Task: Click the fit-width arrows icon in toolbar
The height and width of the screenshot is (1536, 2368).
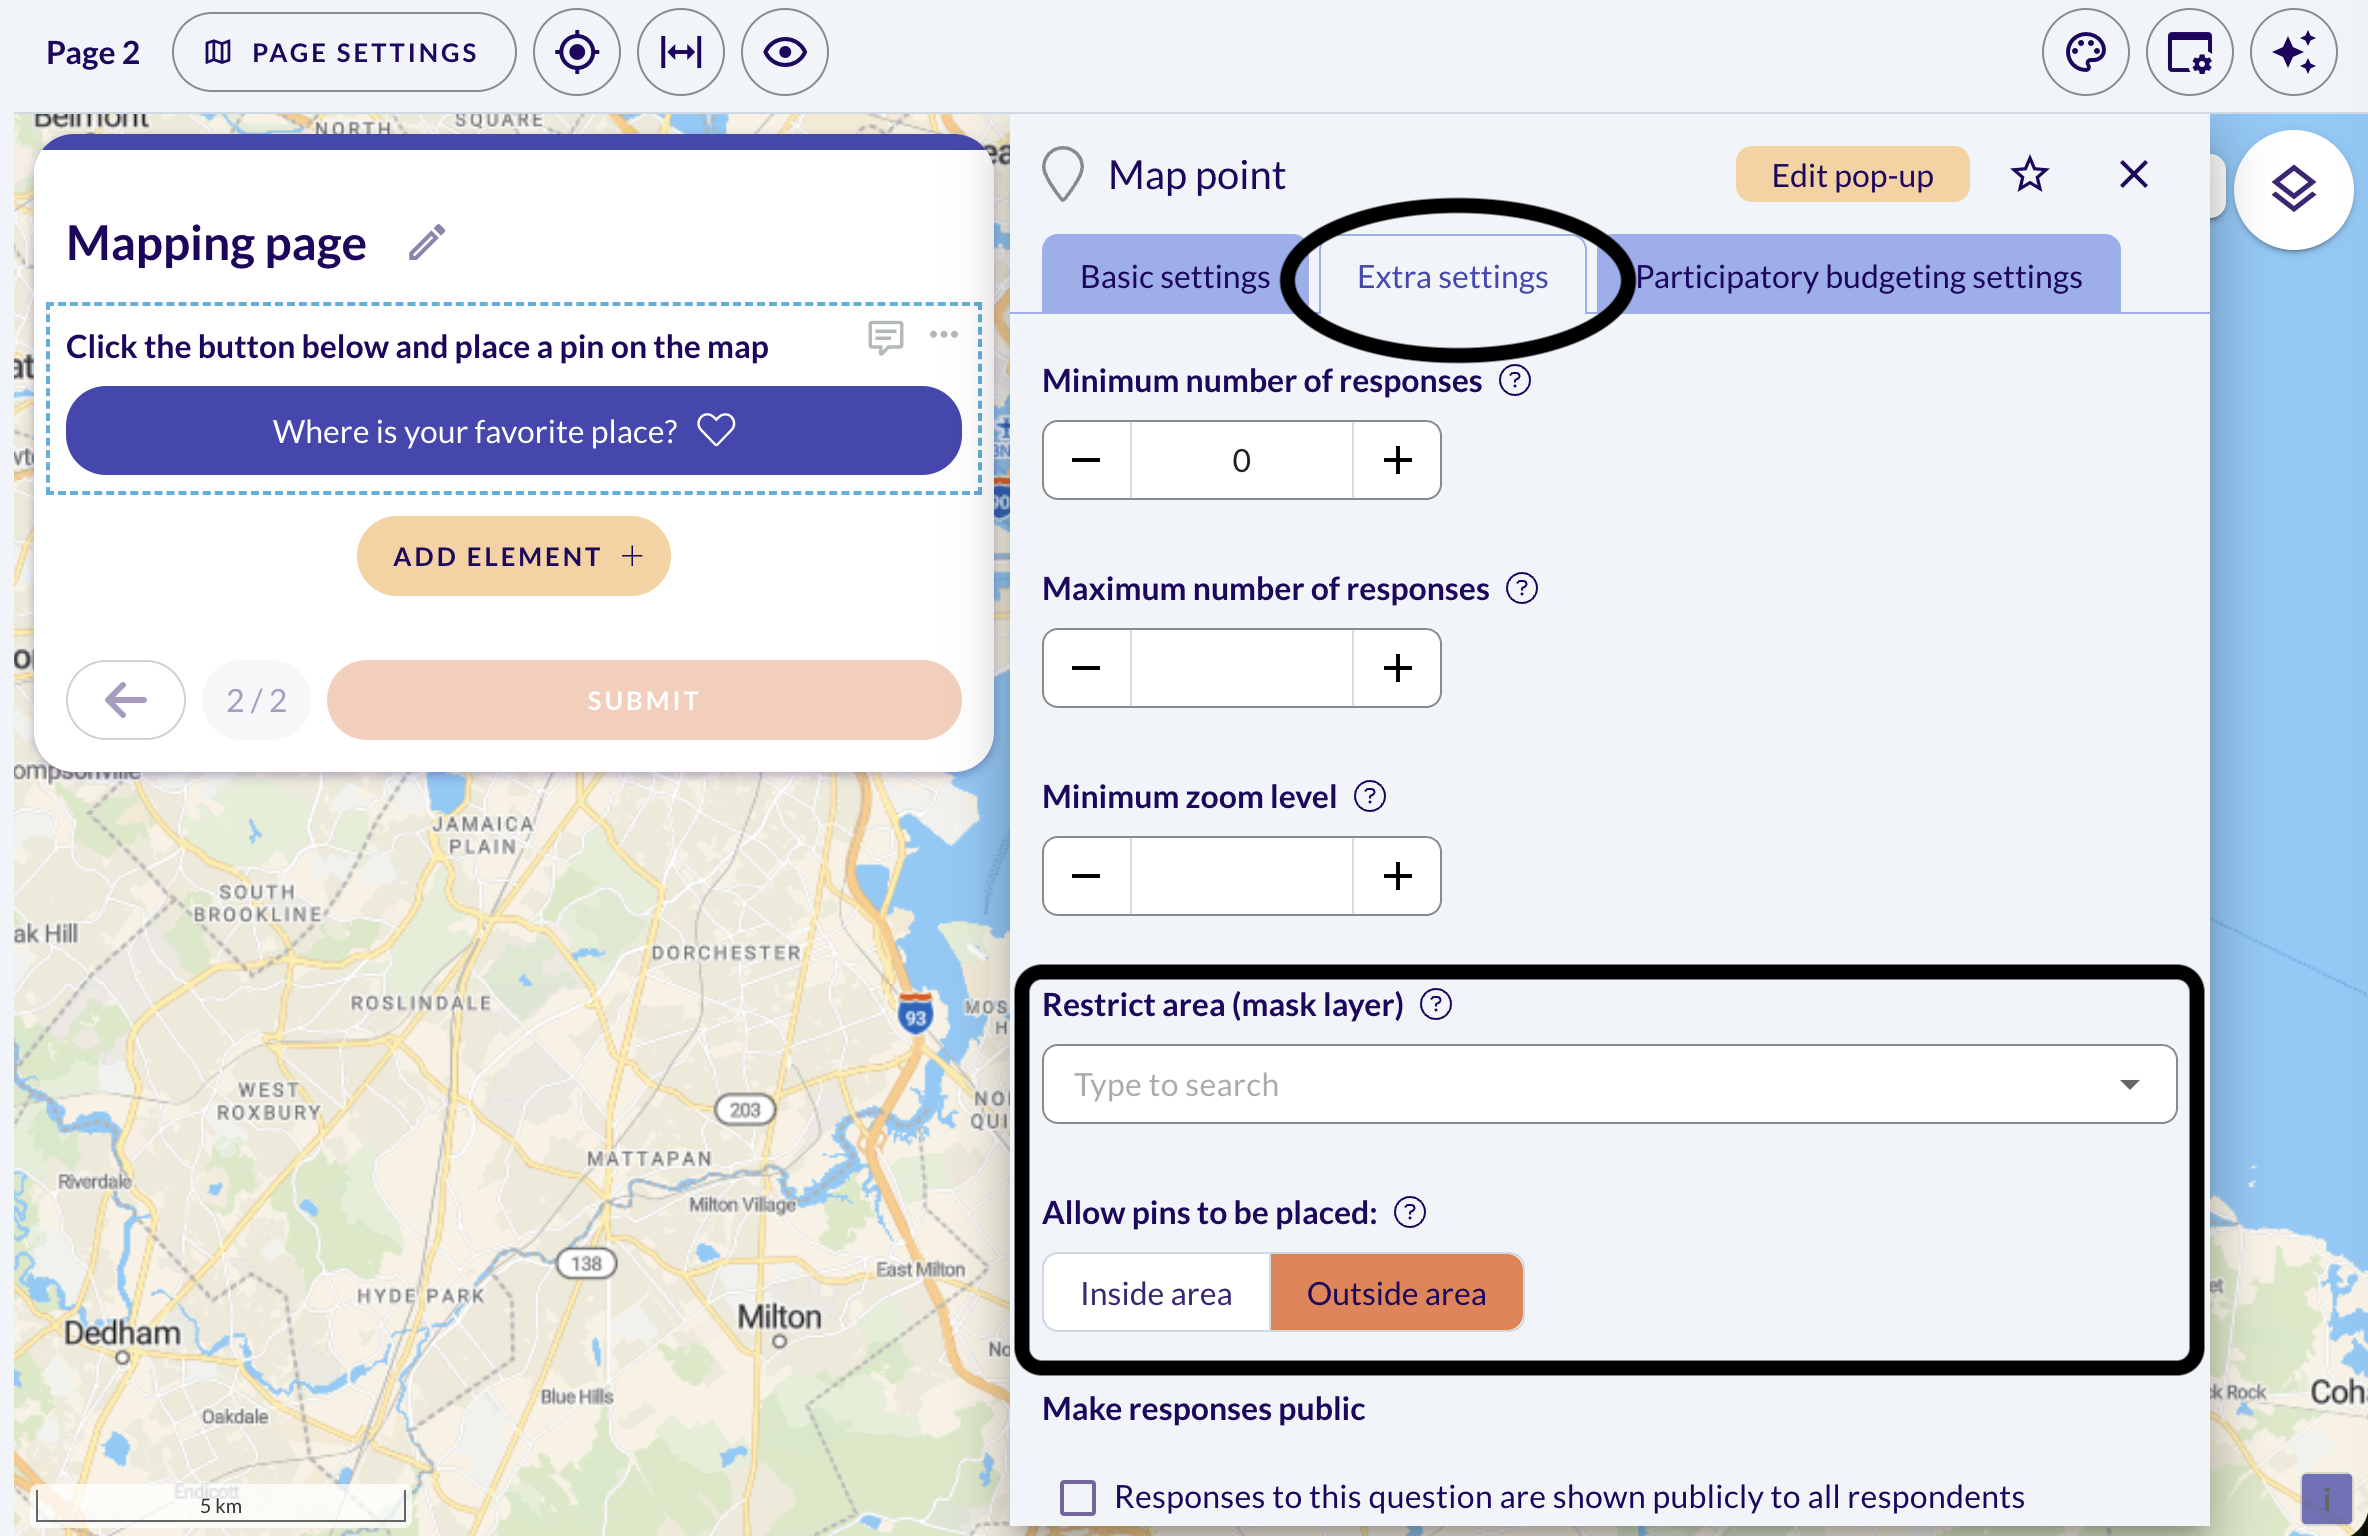Action: (x=681, y=52)
